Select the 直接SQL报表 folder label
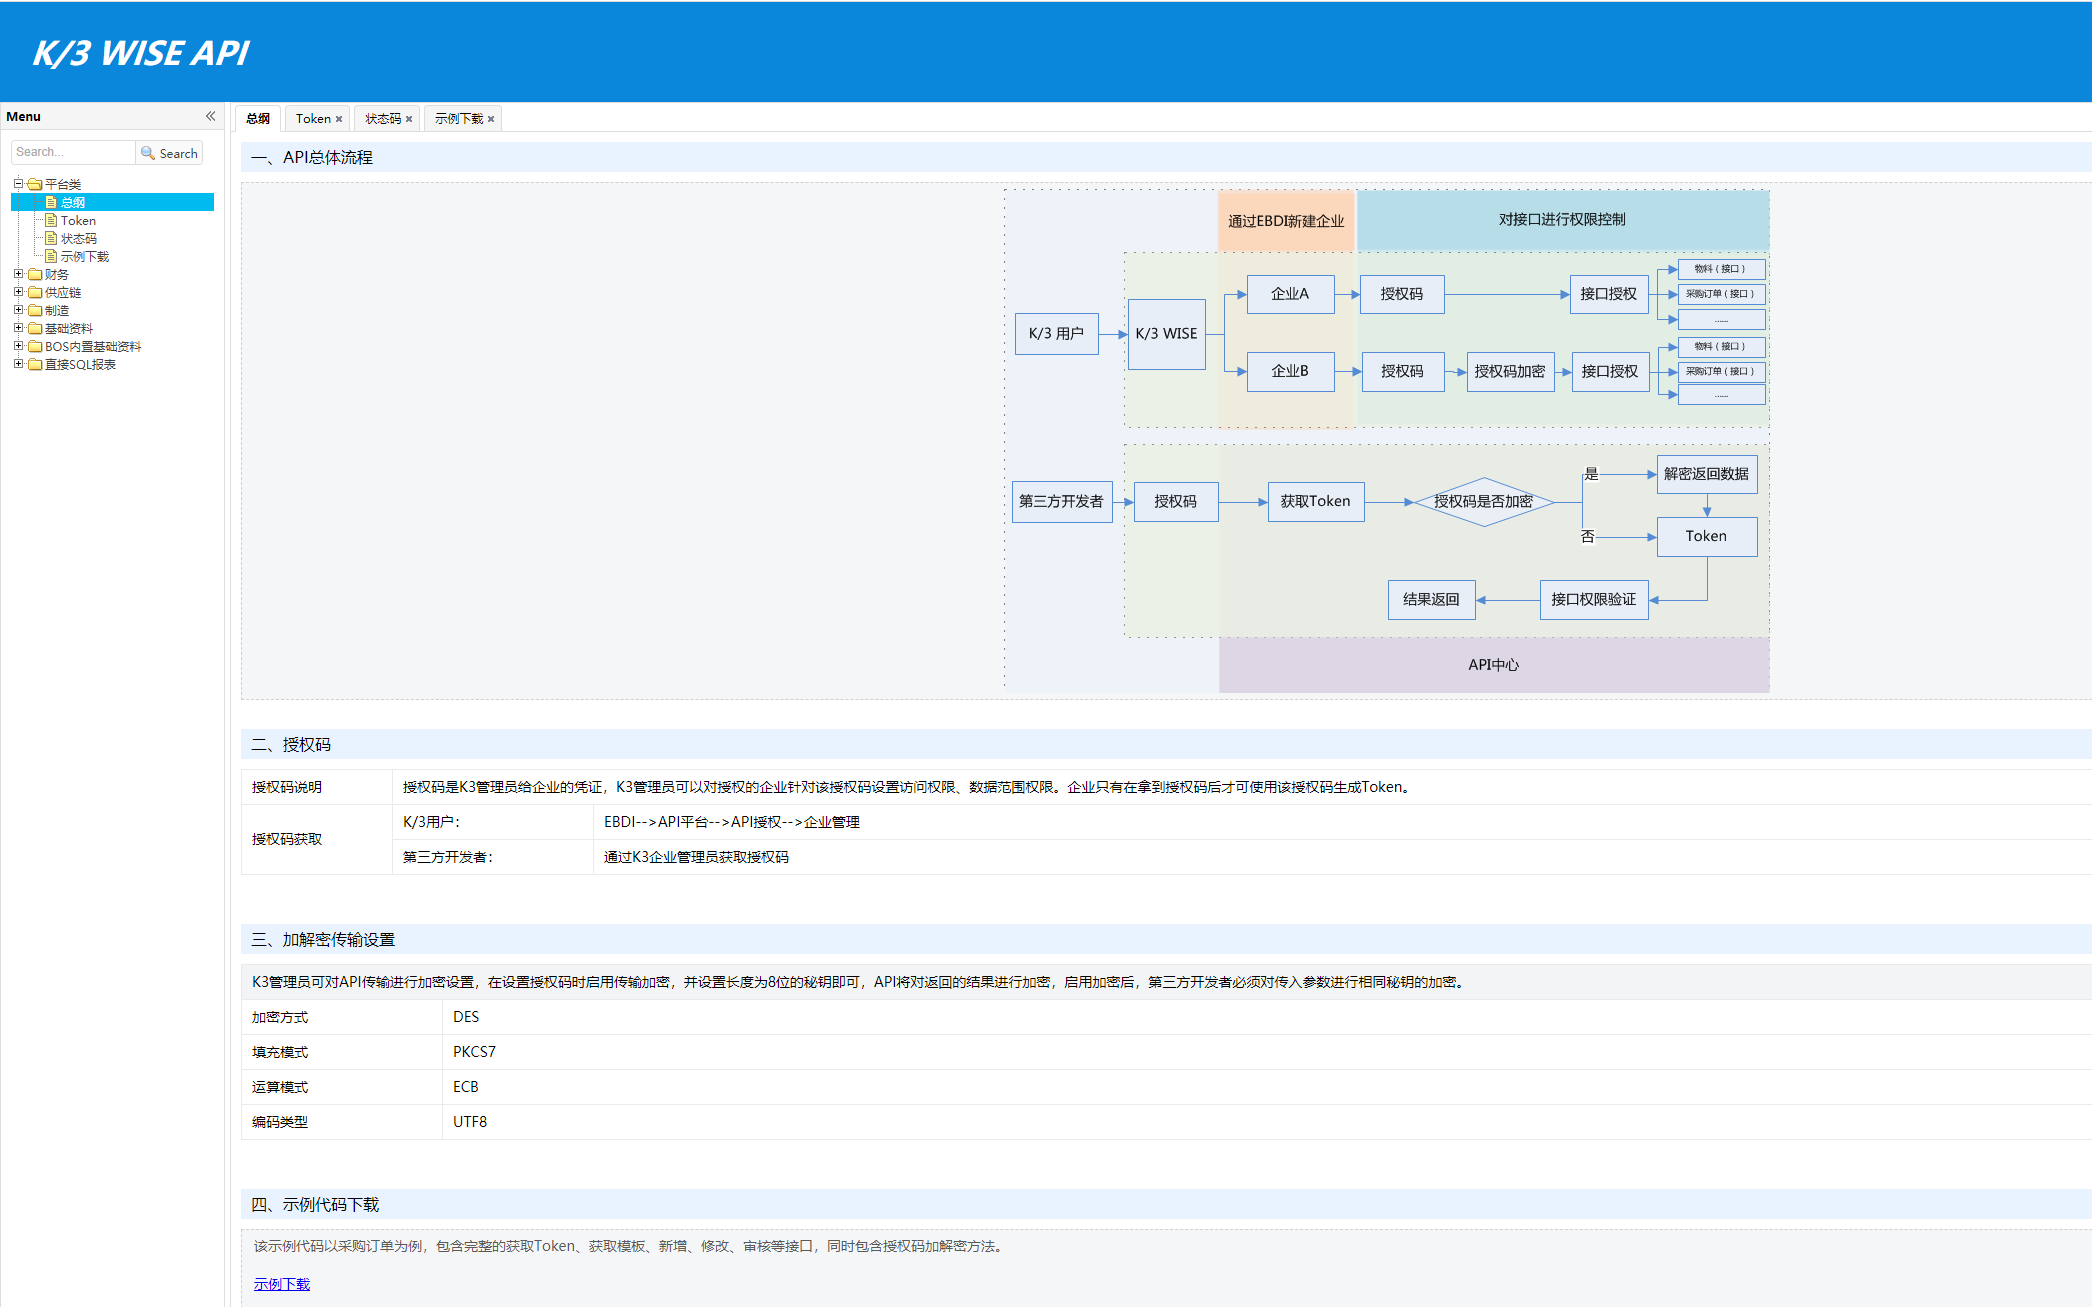 [80, 364]
